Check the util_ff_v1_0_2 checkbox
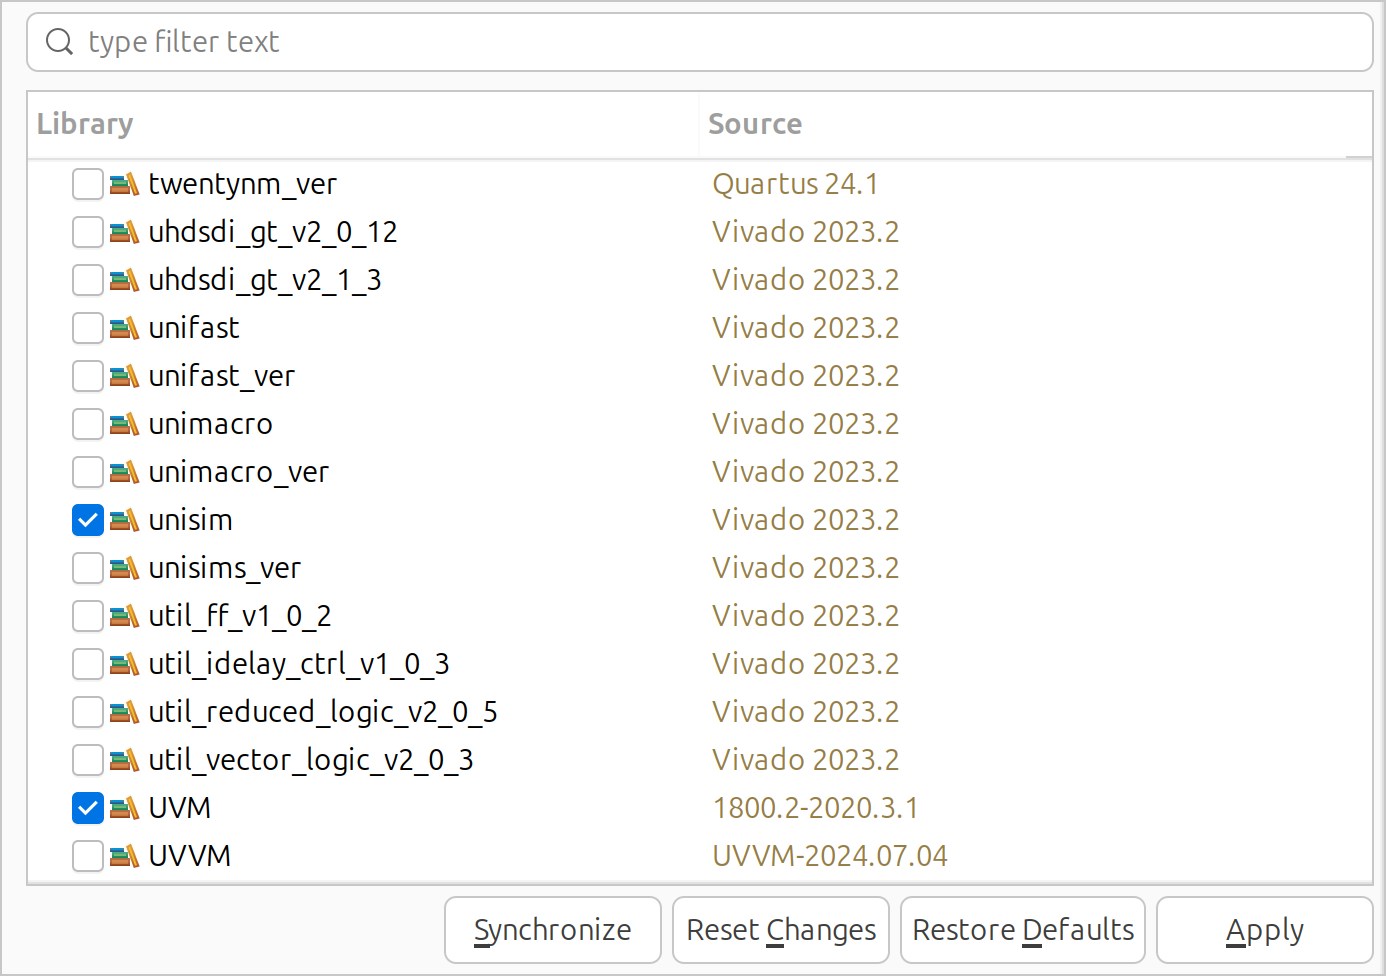 tap(88, 616)
